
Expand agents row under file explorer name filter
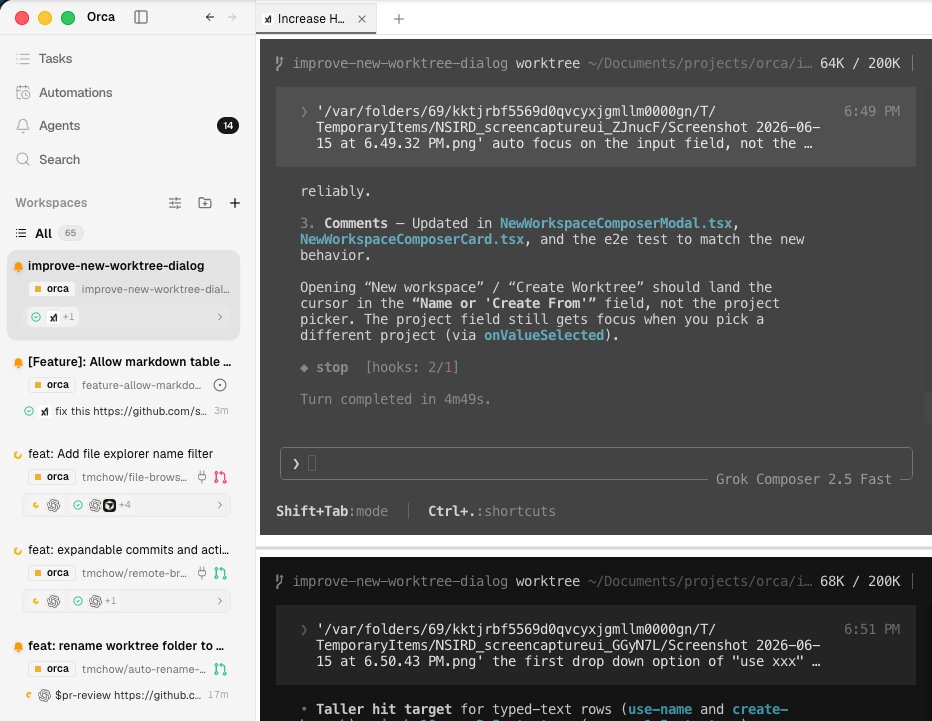(x=220, y=505)
